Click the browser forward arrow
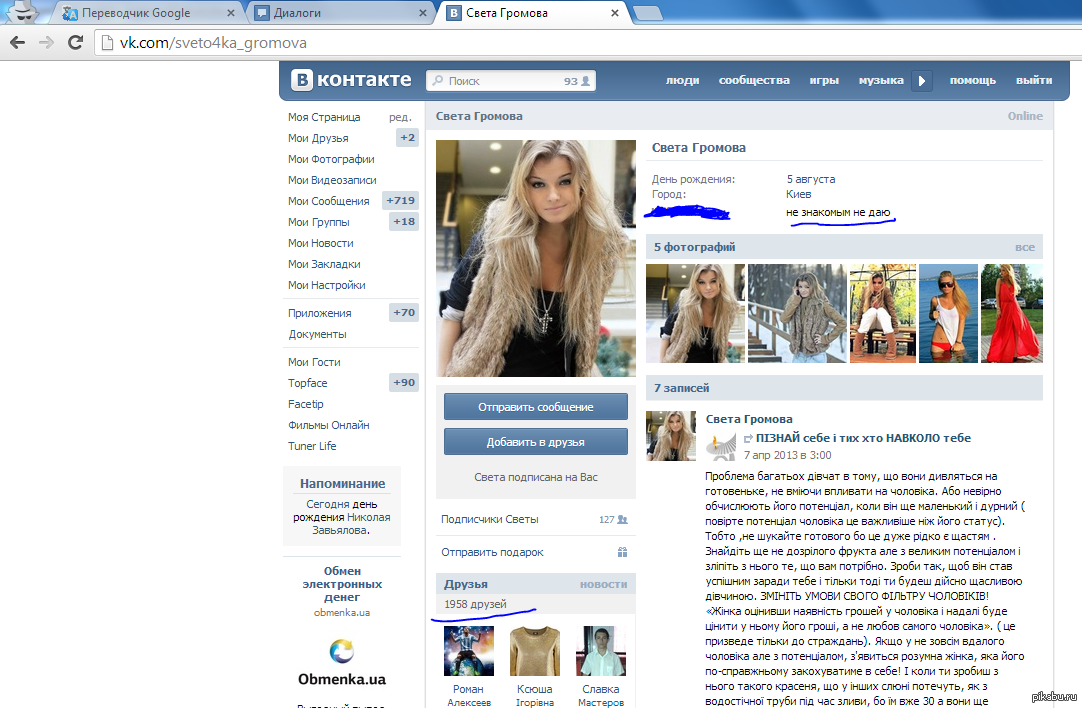 click(46, 43)
